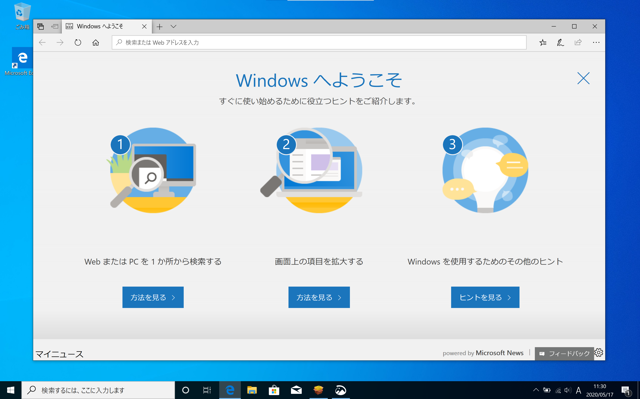The width and height of the screenshot is (640, 399).
Task: Open Cortana circle on taskbar
Action: (185, 390)
